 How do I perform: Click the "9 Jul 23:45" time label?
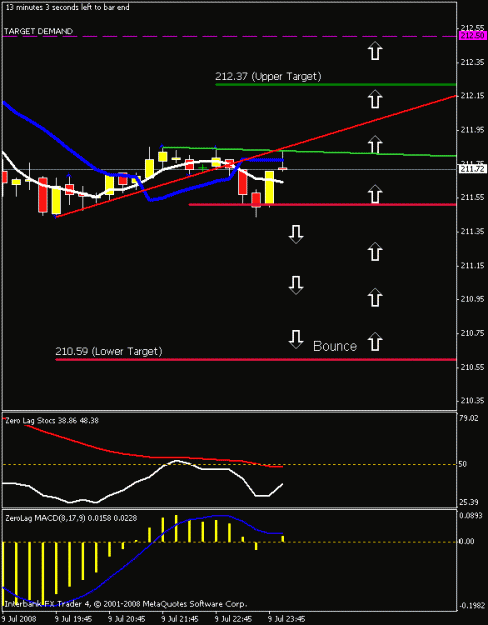coord(287,619)
